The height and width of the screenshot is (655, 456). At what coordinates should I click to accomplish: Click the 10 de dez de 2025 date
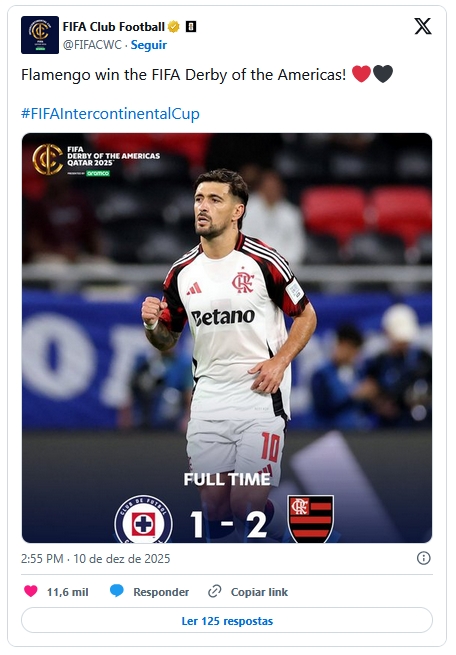122,559
